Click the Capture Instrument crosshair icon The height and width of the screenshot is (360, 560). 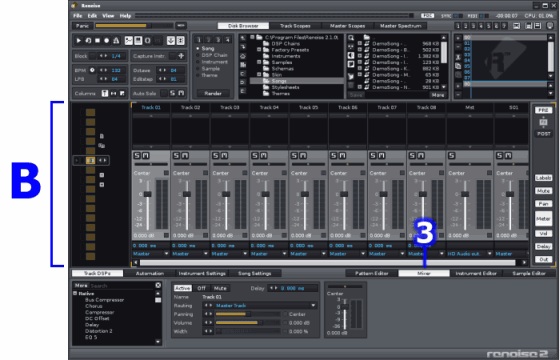[181, 56]
